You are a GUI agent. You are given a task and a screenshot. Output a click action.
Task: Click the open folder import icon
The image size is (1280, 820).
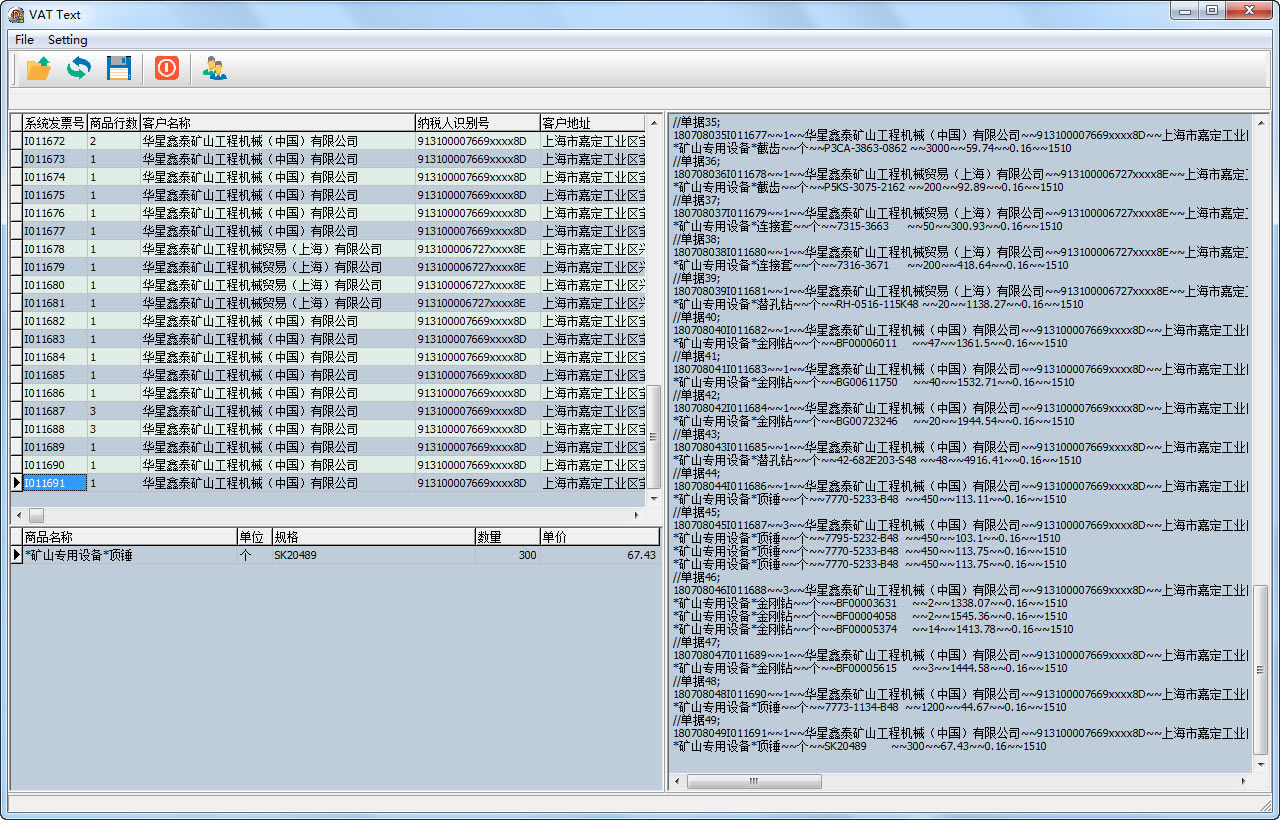[x=39, y=68]
